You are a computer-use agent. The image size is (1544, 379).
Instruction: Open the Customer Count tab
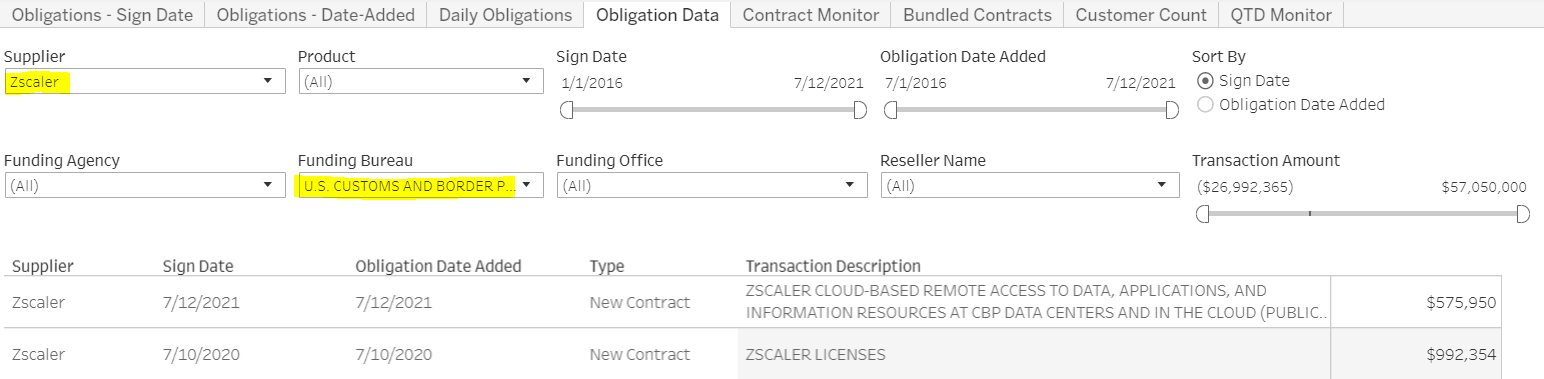pos(1141,15)
